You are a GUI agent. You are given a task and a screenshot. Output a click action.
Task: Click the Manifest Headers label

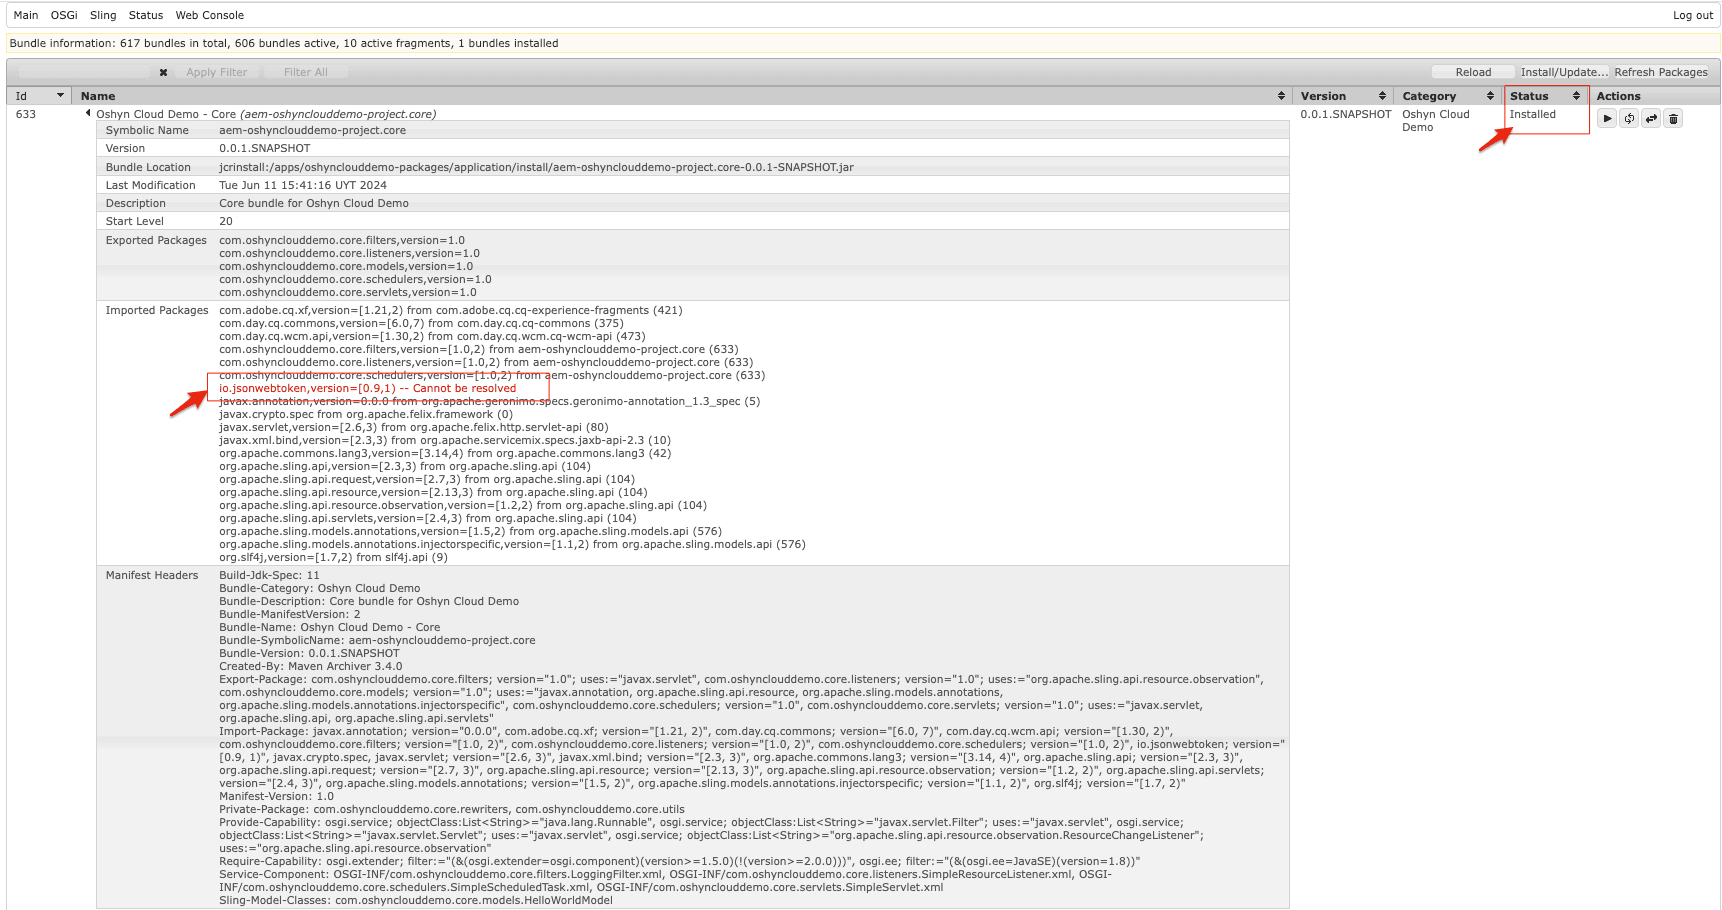point(152,575)
